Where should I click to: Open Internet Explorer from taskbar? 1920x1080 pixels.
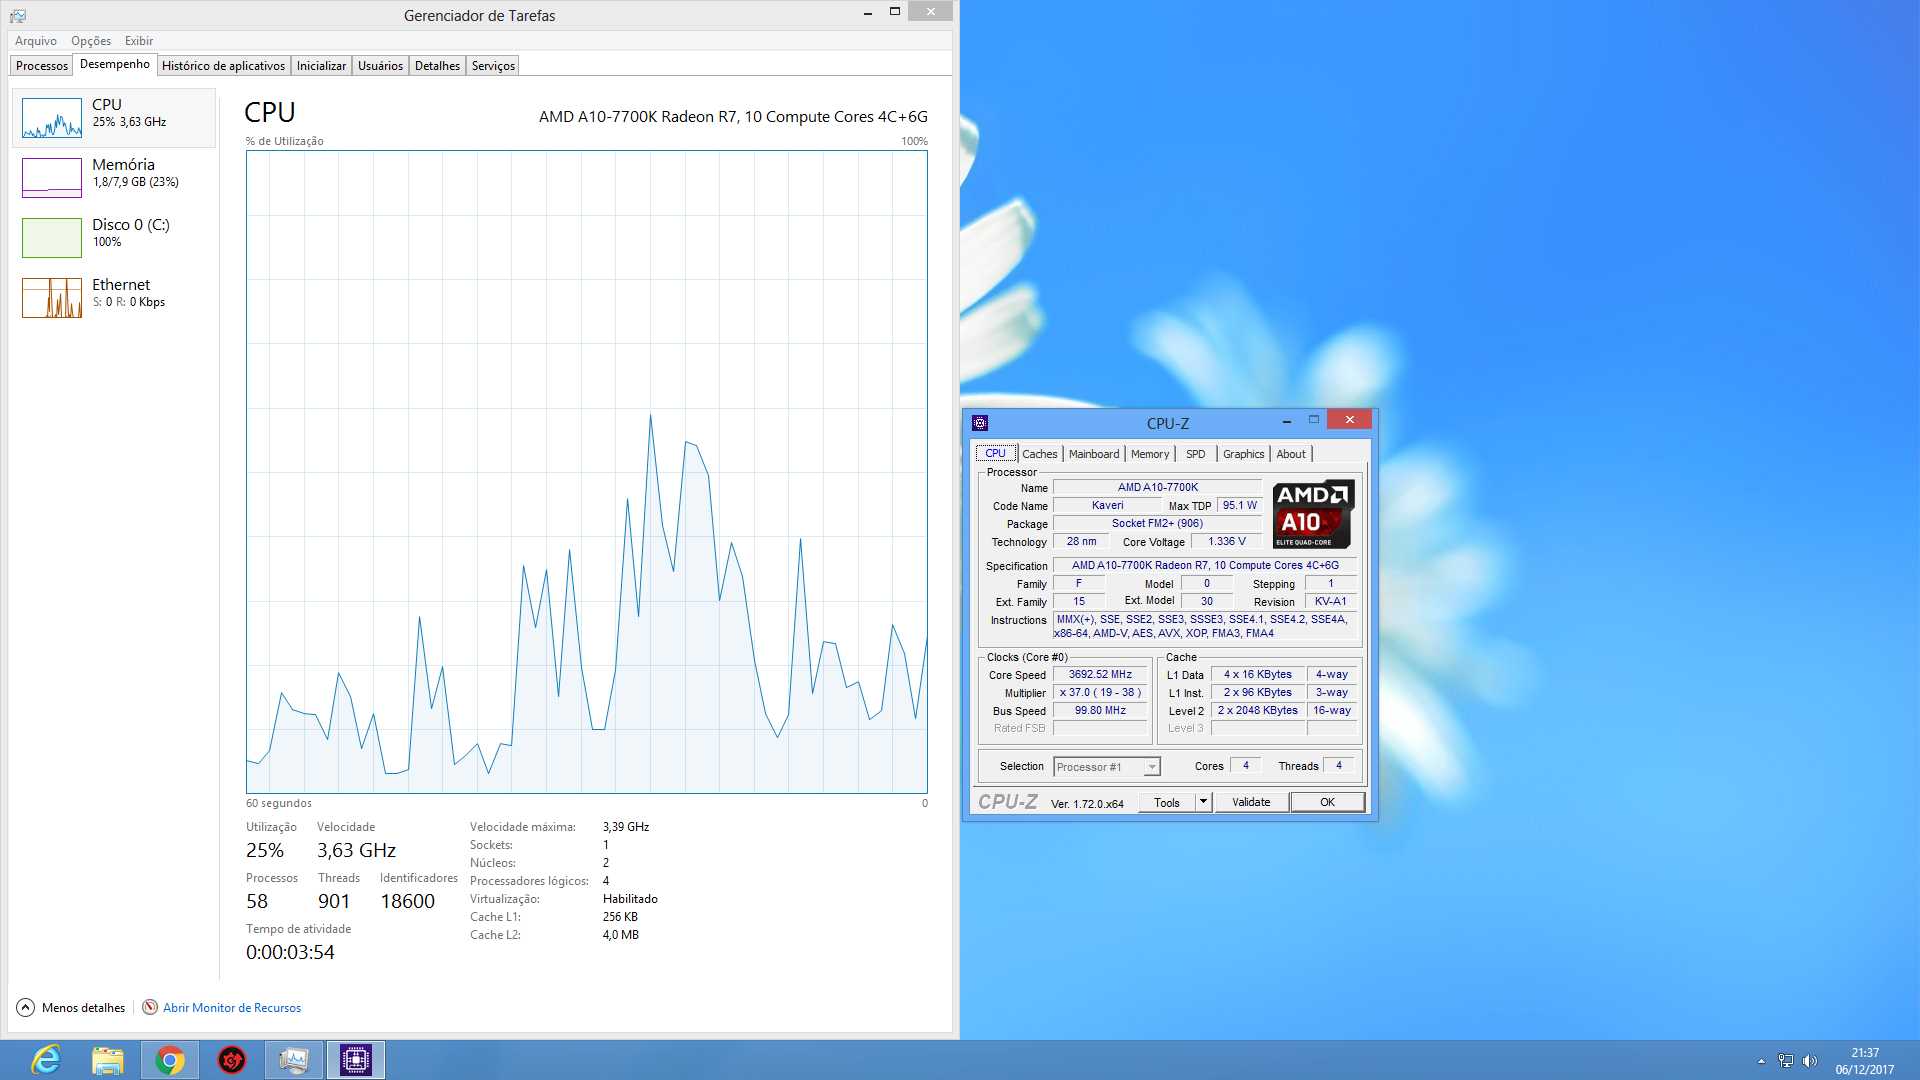[x=46, y=1060]
